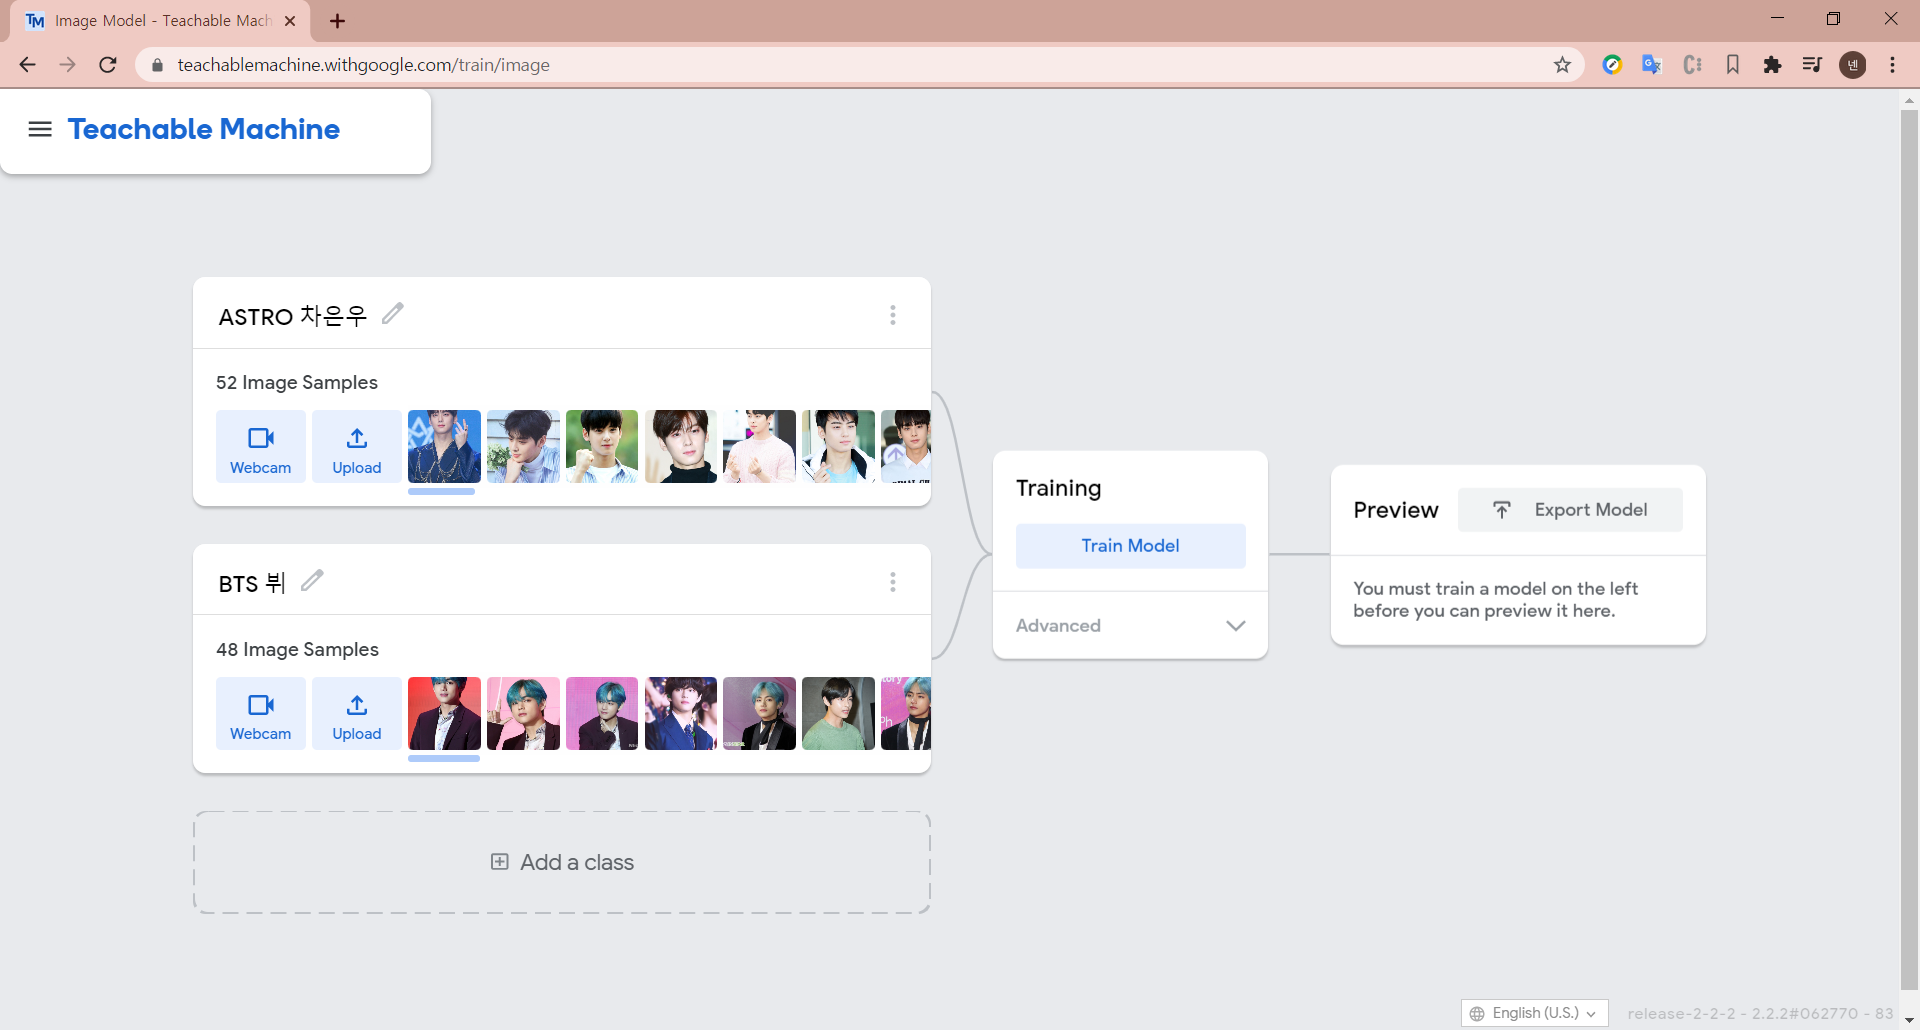The image size is (1920, 1030).
Task: Open Google Translate extension
Action: [1652, 65]
